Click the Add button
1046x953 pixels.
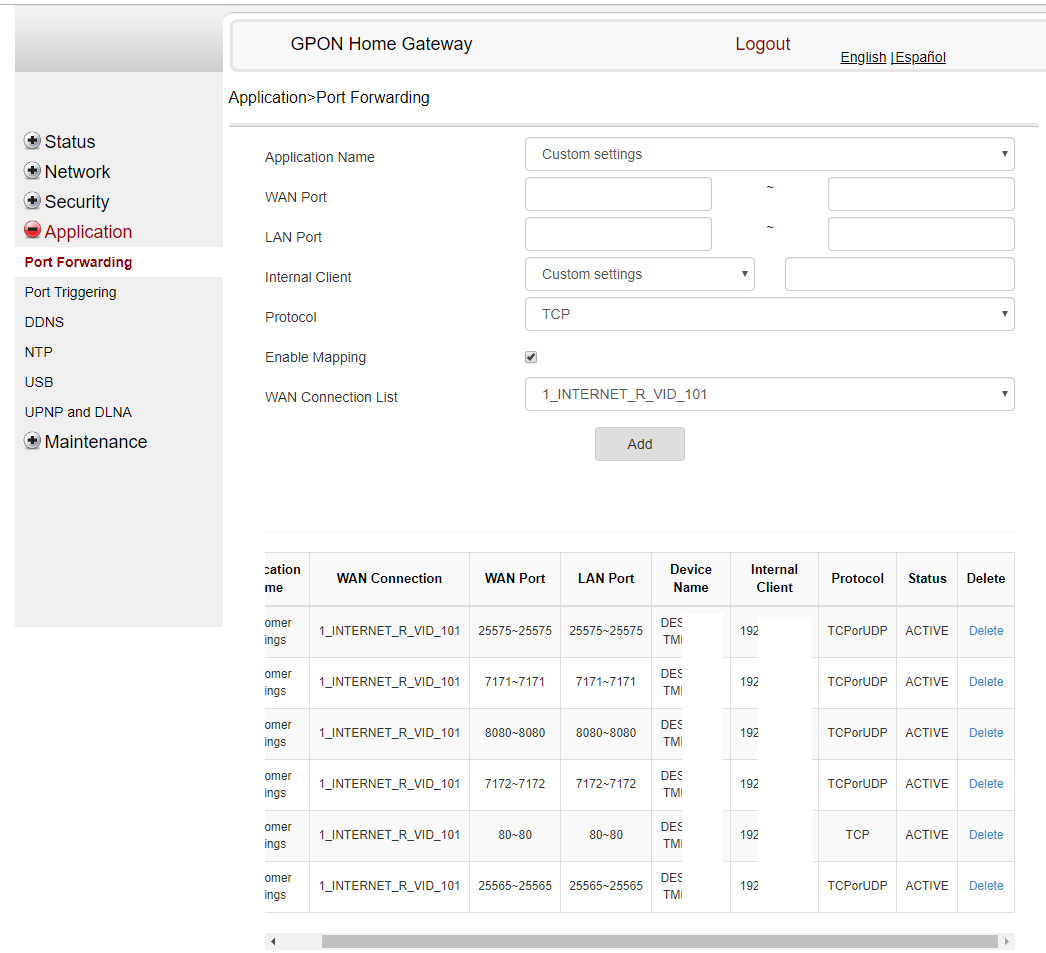[640, 444]
